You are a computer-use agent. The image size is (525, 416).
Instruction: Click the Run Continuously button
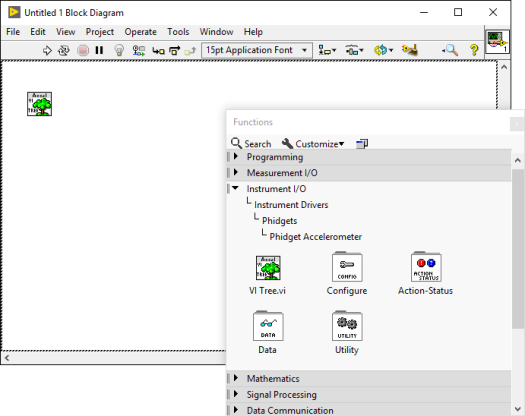tap(64, 51)
